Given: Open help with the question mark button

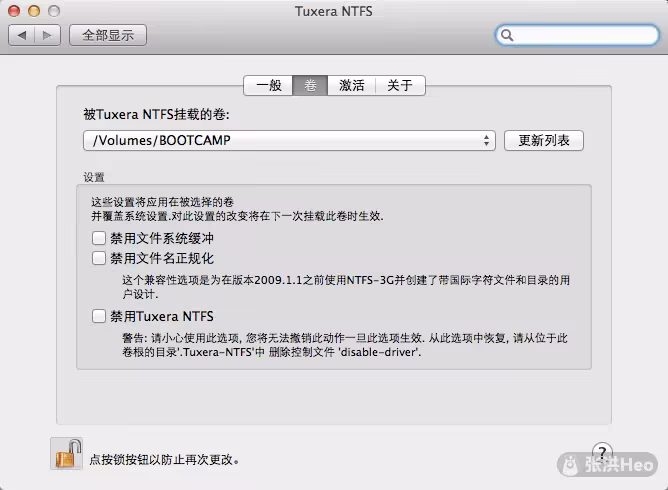Looking at the screenshot, I should click(602, 452).
